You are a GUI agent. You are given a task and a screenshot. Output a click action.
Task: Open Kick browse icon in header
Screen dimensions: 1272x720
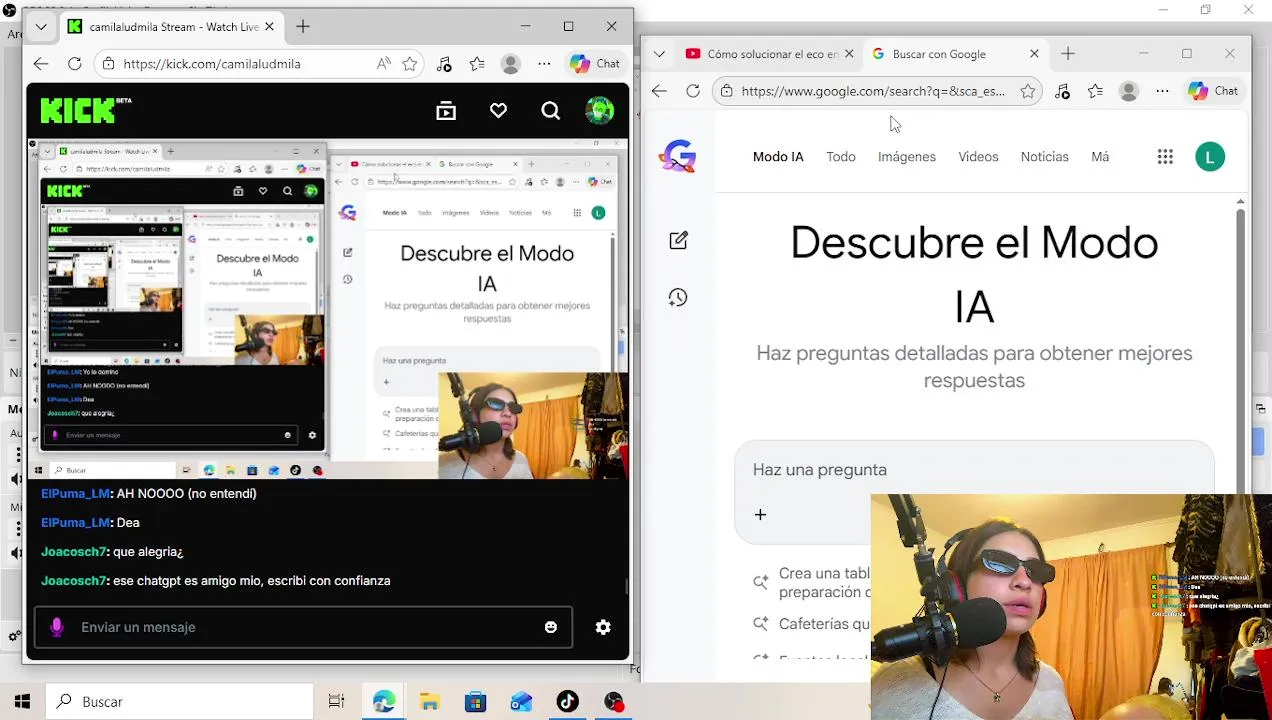pos(446,111)
